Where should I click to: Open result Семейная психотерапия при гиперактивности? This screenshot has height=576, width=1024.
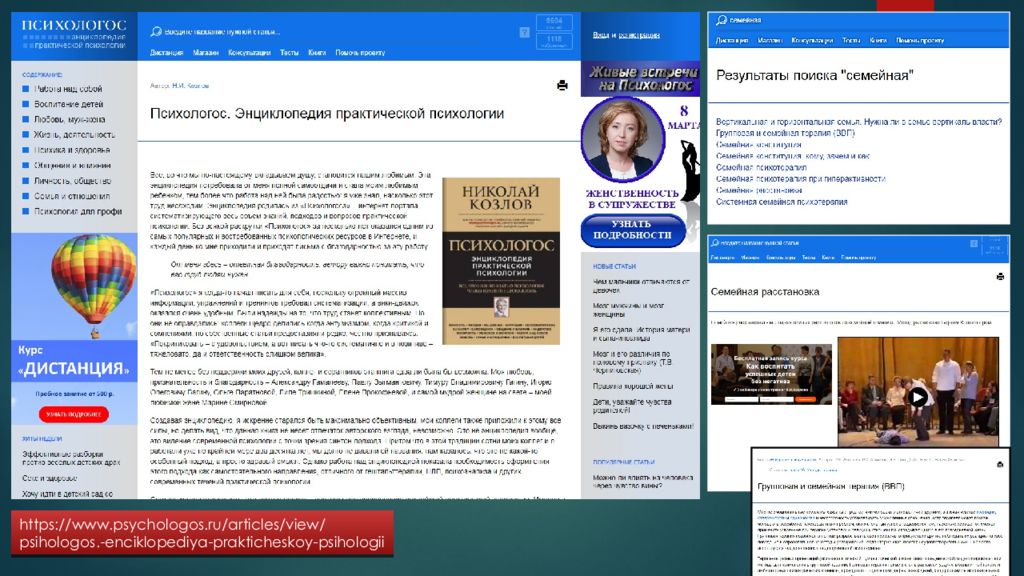(801, 179)
